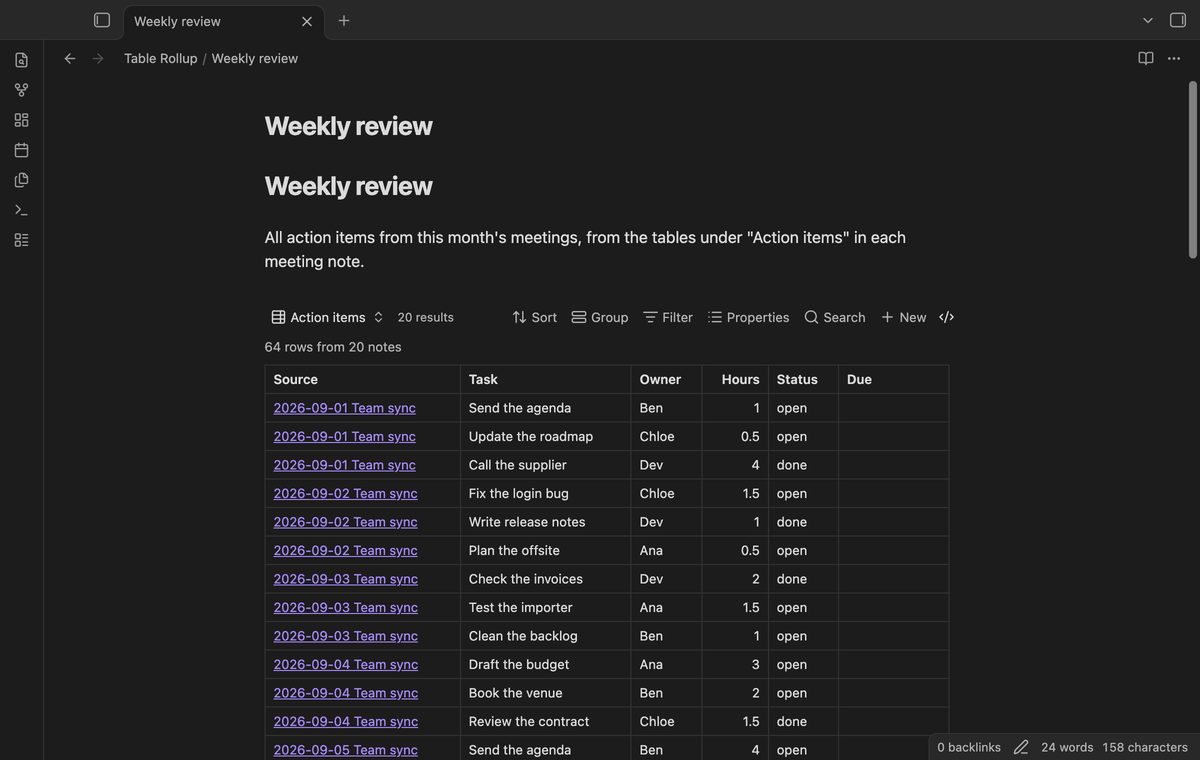Open source link for Write release notes row
Image resolution: width=1200 pixels, height=760 pixels.
click(x=346, y=522)
